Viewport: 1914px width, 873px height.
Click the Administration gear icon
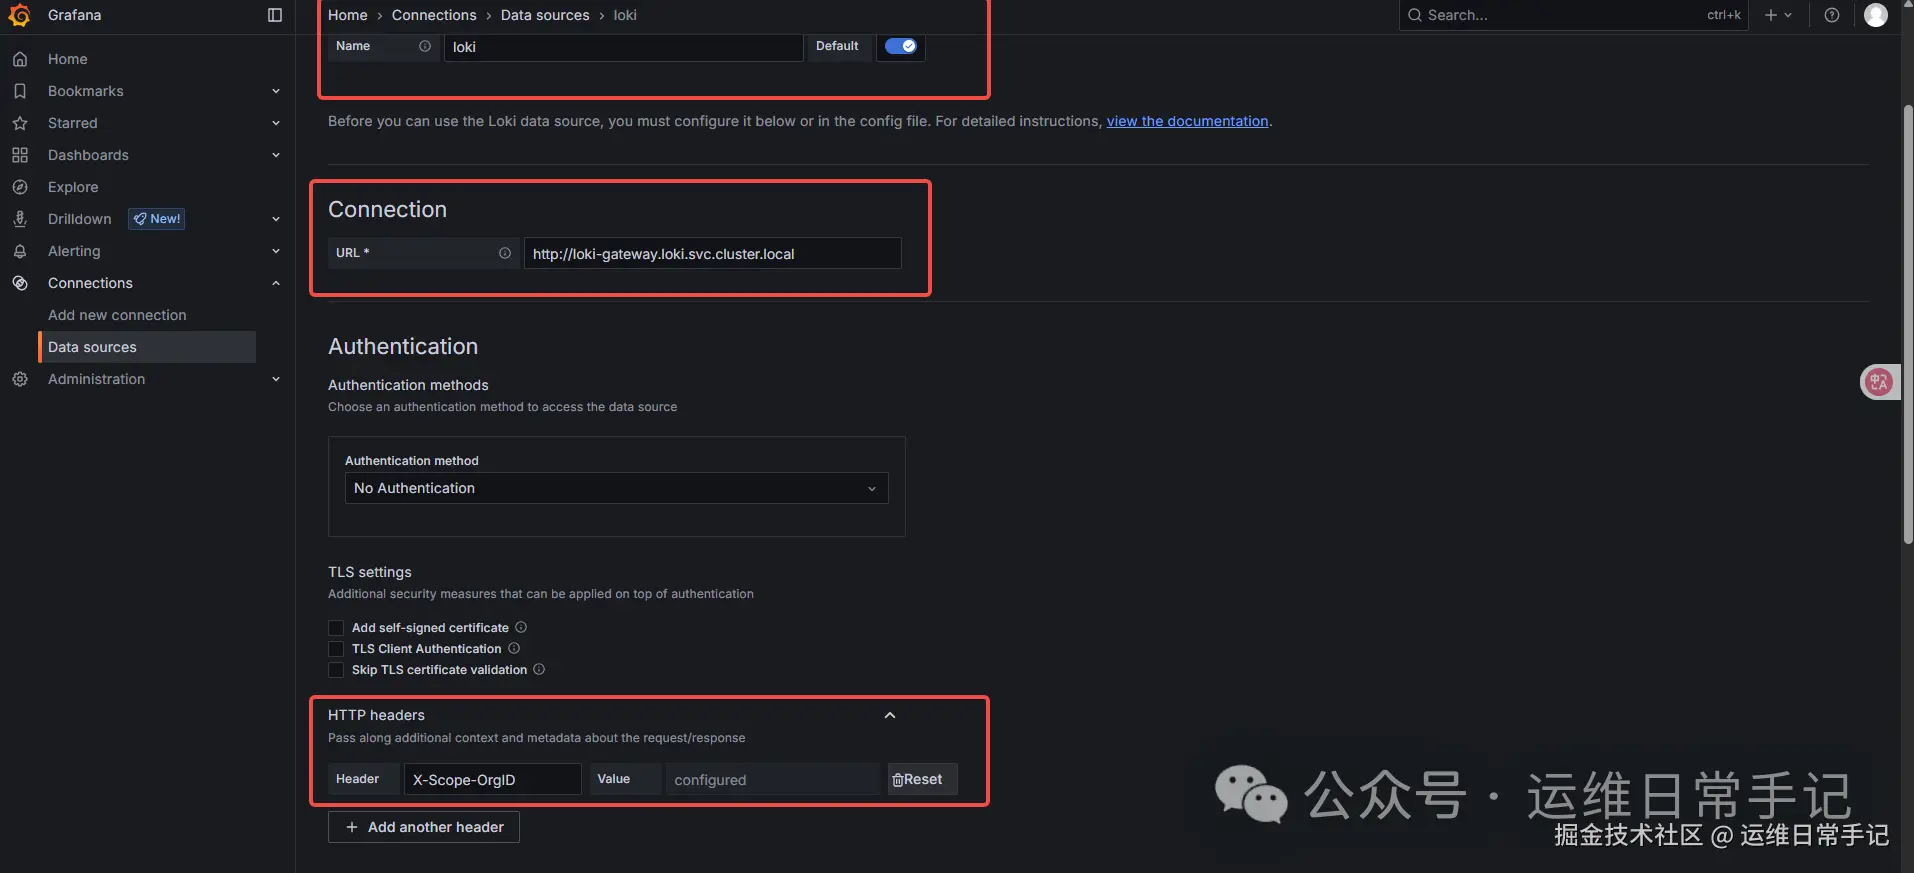(x=20, y=379)
